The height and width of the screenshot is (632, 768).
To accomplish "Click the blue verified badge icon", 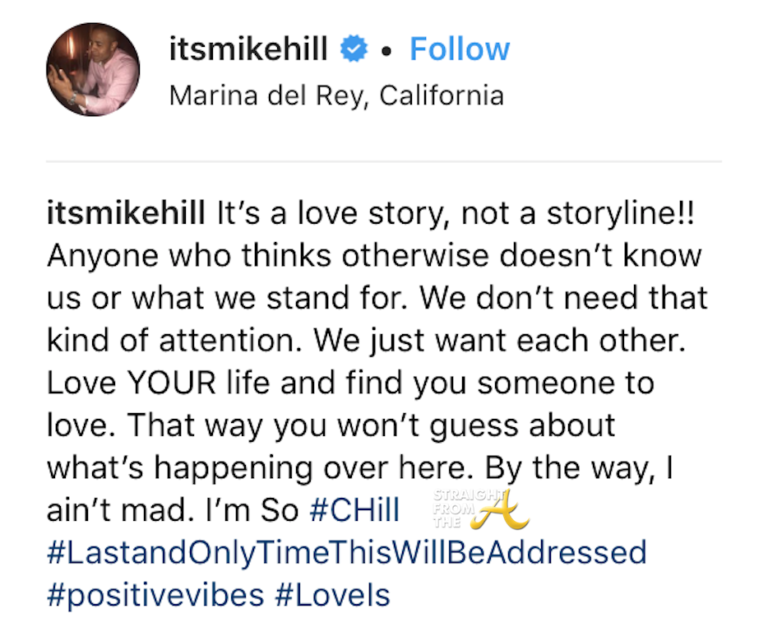I will coord(353,49).
